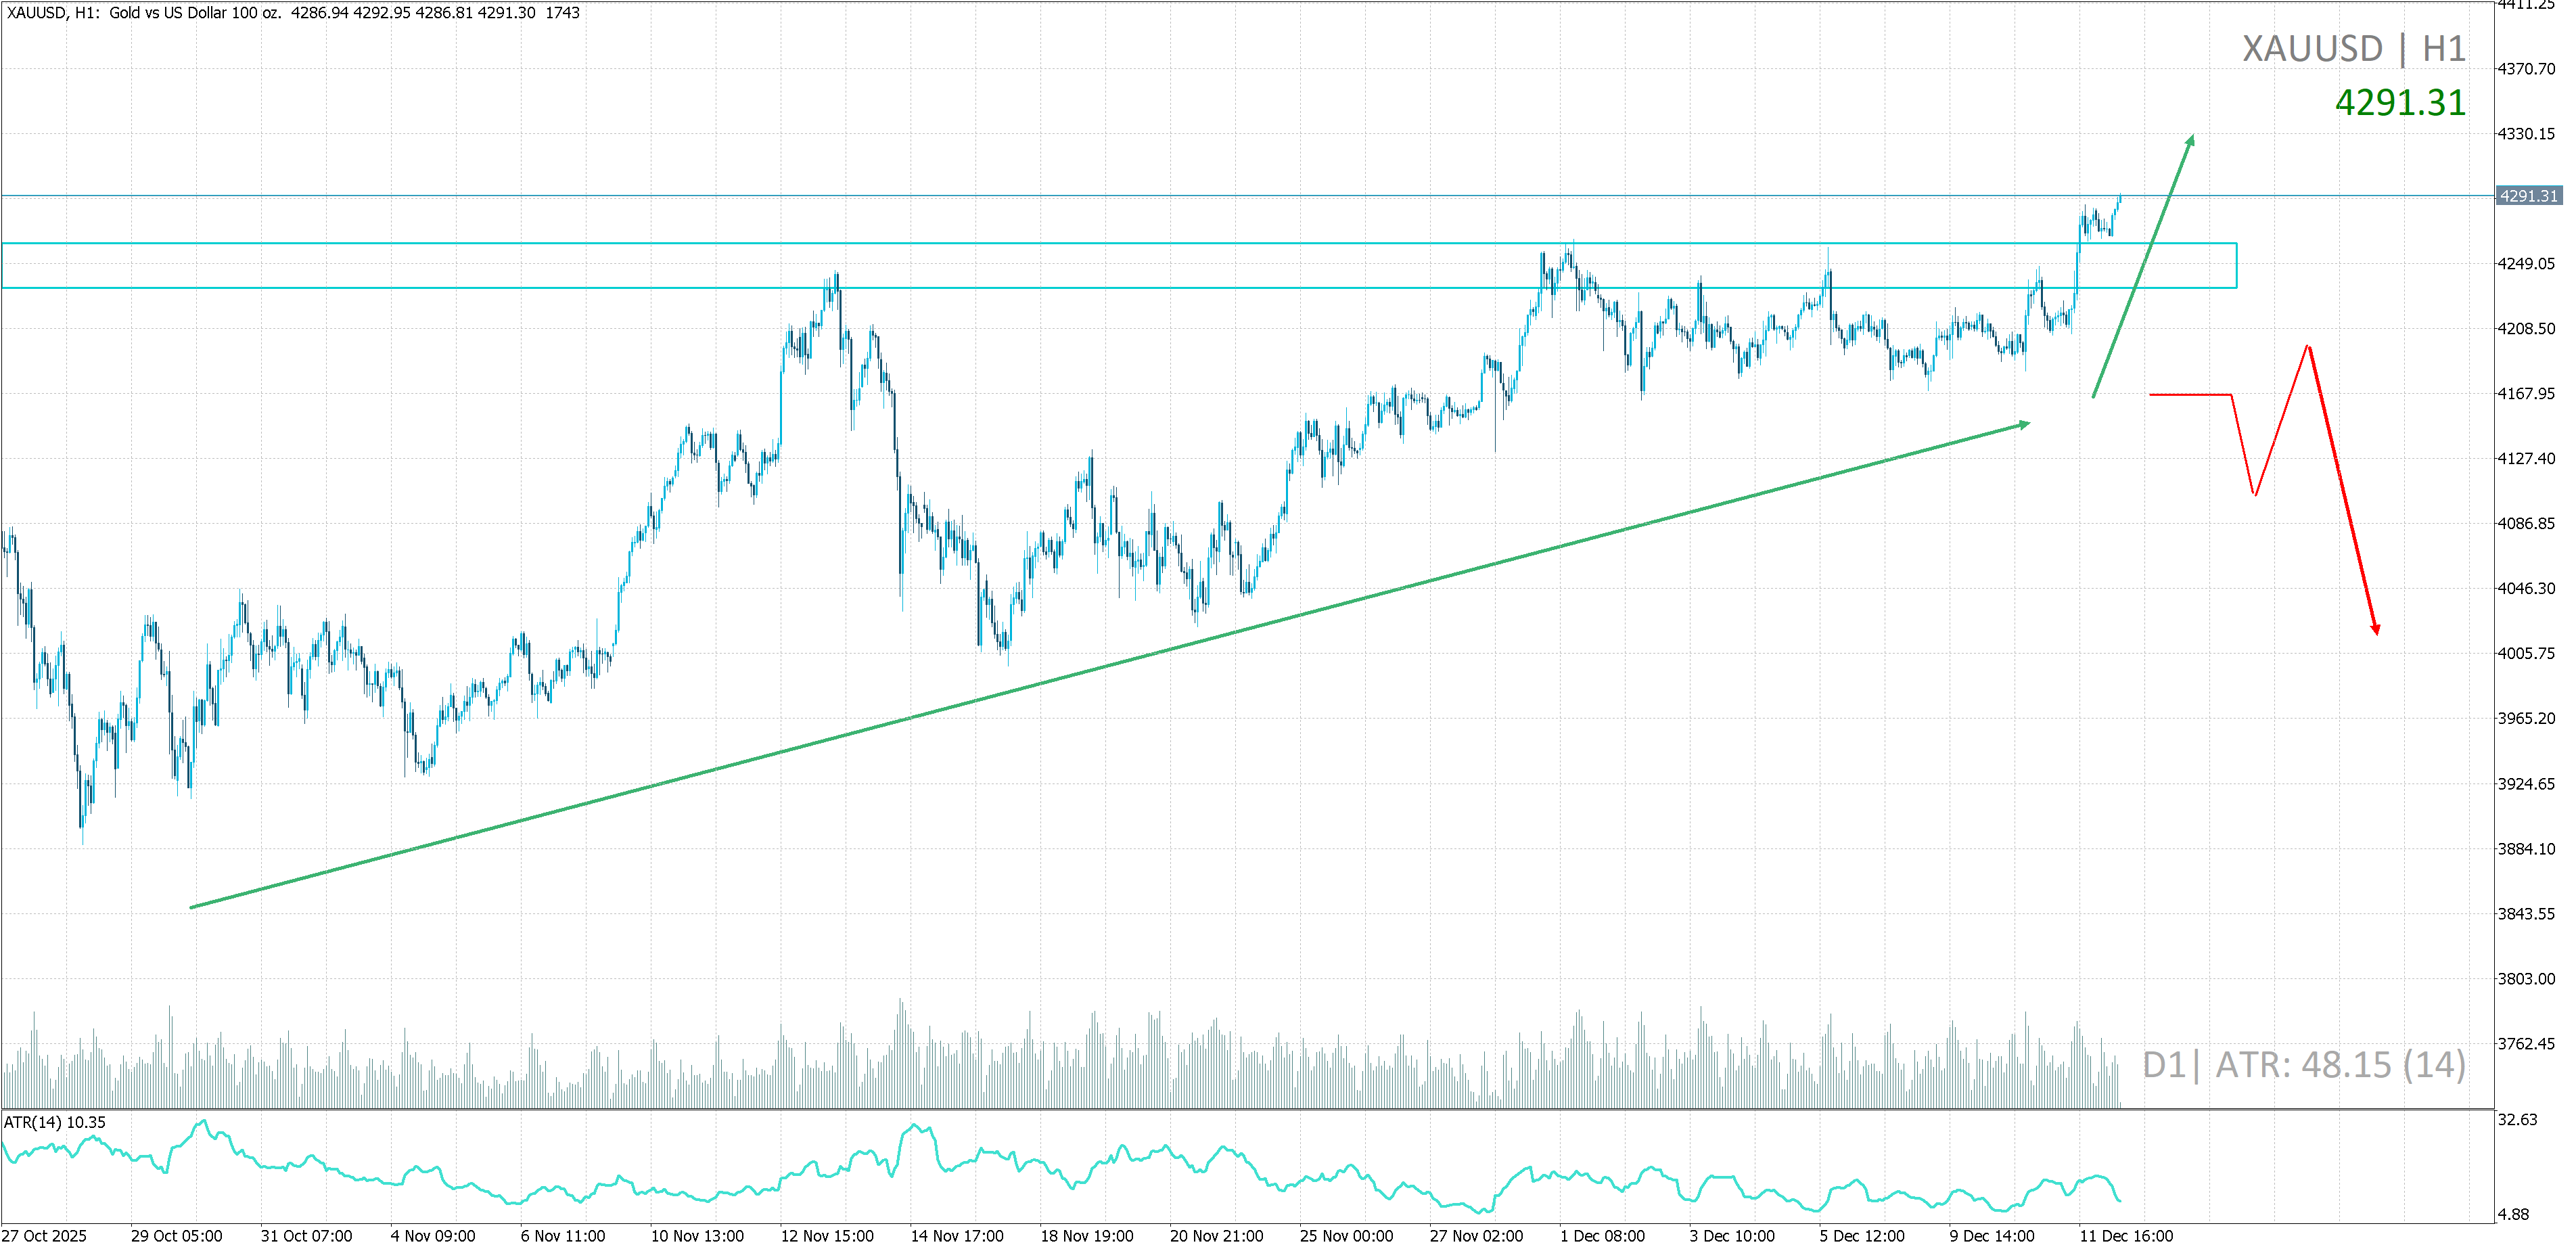Click the 4.88 ATR scale value
This screenshot has height=1249, width=2576.
(x=2513, y=1214)
